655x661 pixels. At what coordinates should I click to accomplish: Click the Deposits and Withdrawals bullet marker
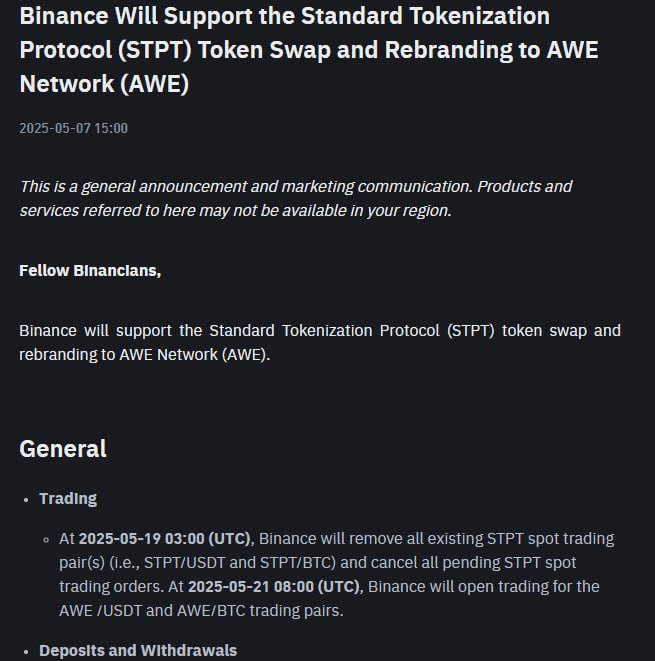26,652
